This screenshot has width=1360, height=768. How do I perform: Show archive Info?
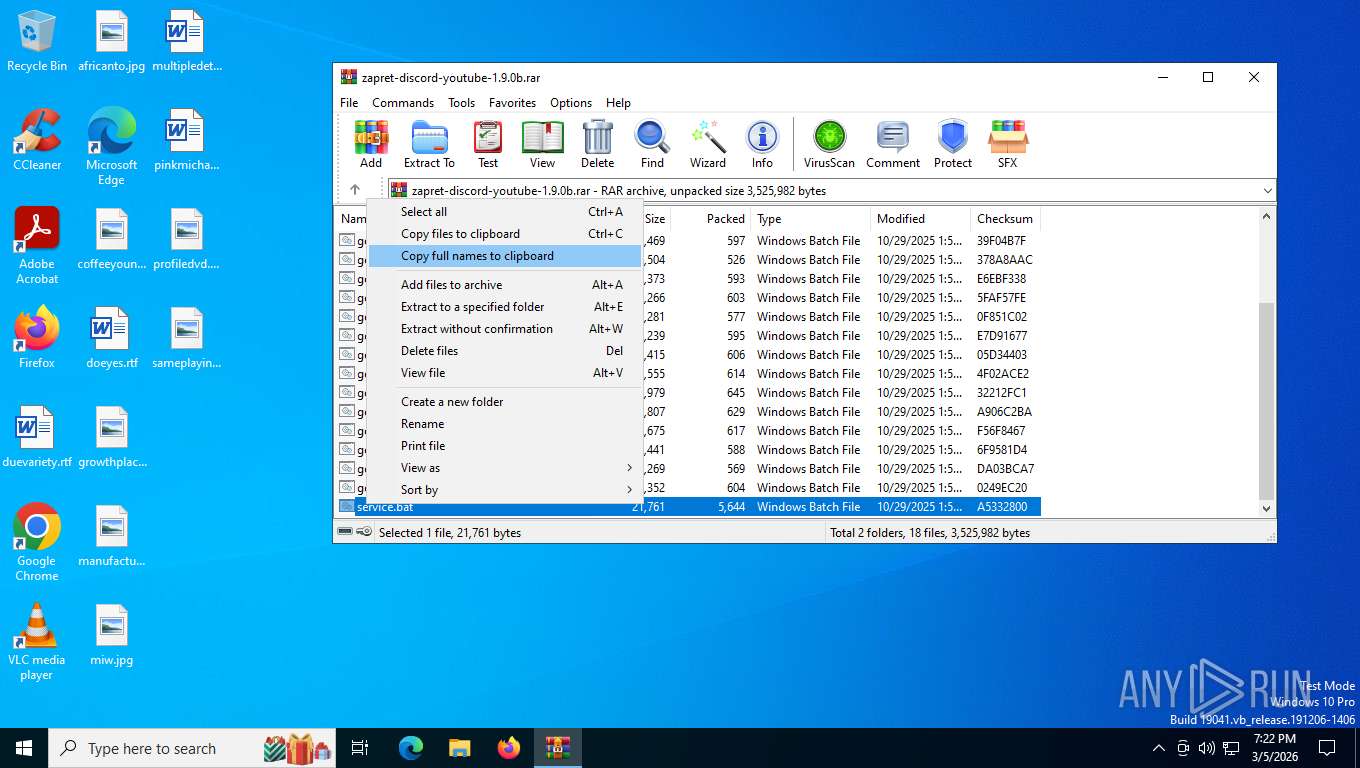click(762, 144)
